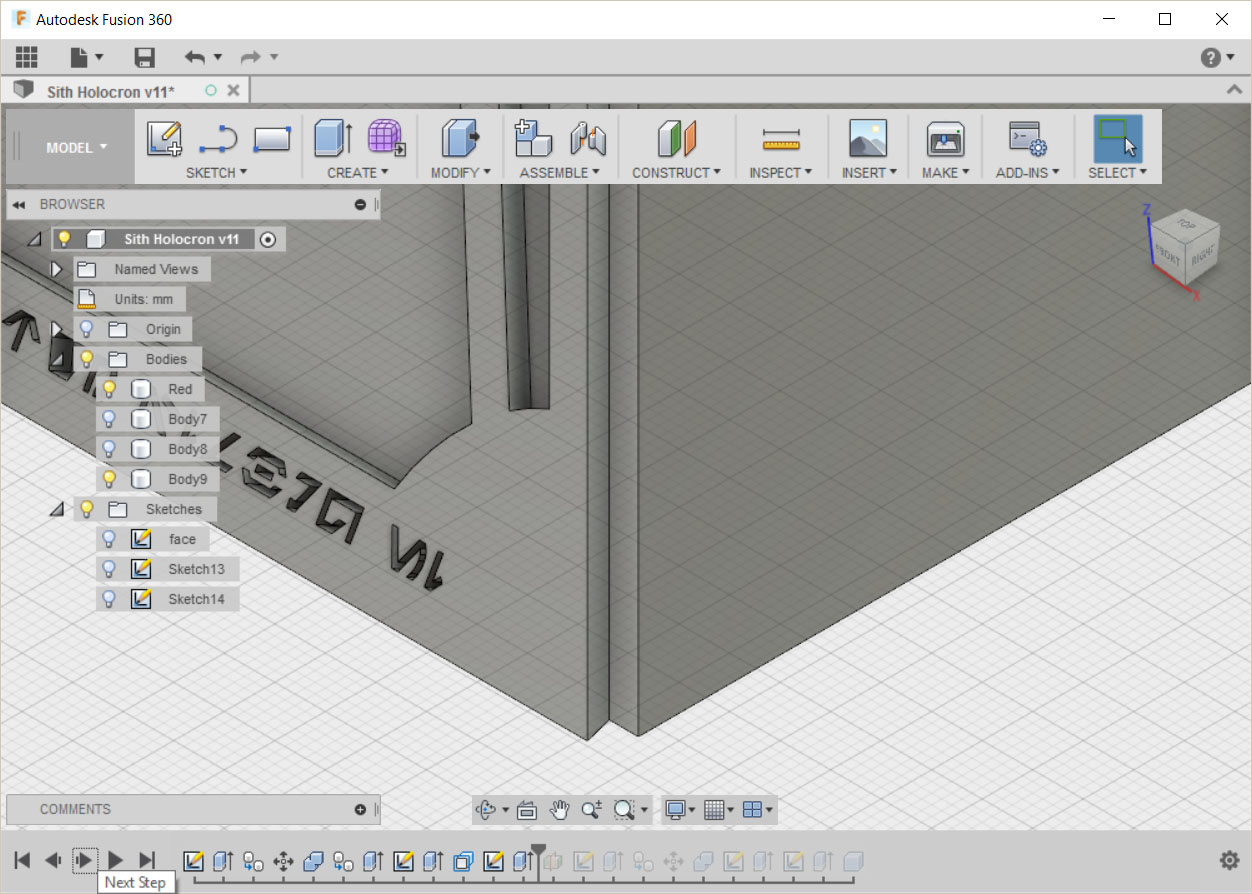Select the Joint tool
This screenshot has height=894, width=1252.
[x=588, y=138]
